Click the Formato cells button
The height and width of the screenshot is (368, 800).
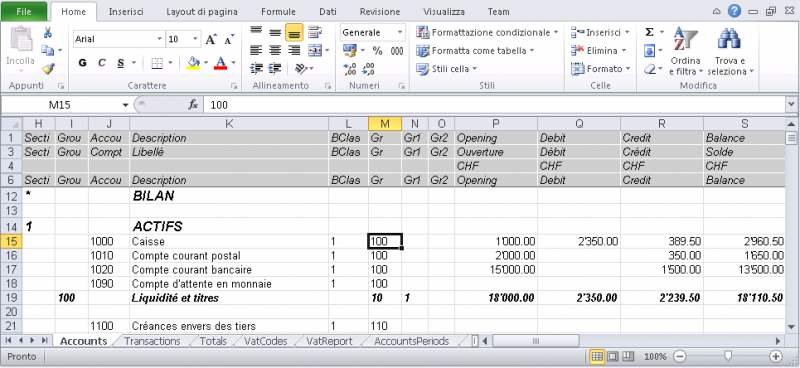coord(601,68)
